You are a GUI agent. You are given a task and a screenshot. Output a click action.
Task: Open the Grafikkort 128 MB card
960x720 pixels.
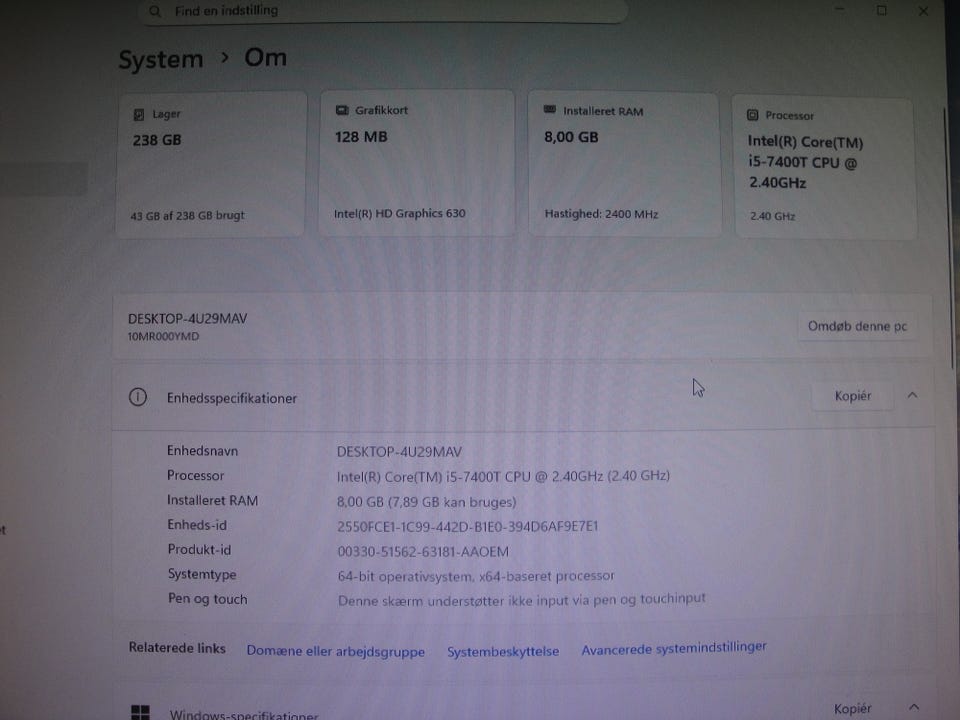416,163
